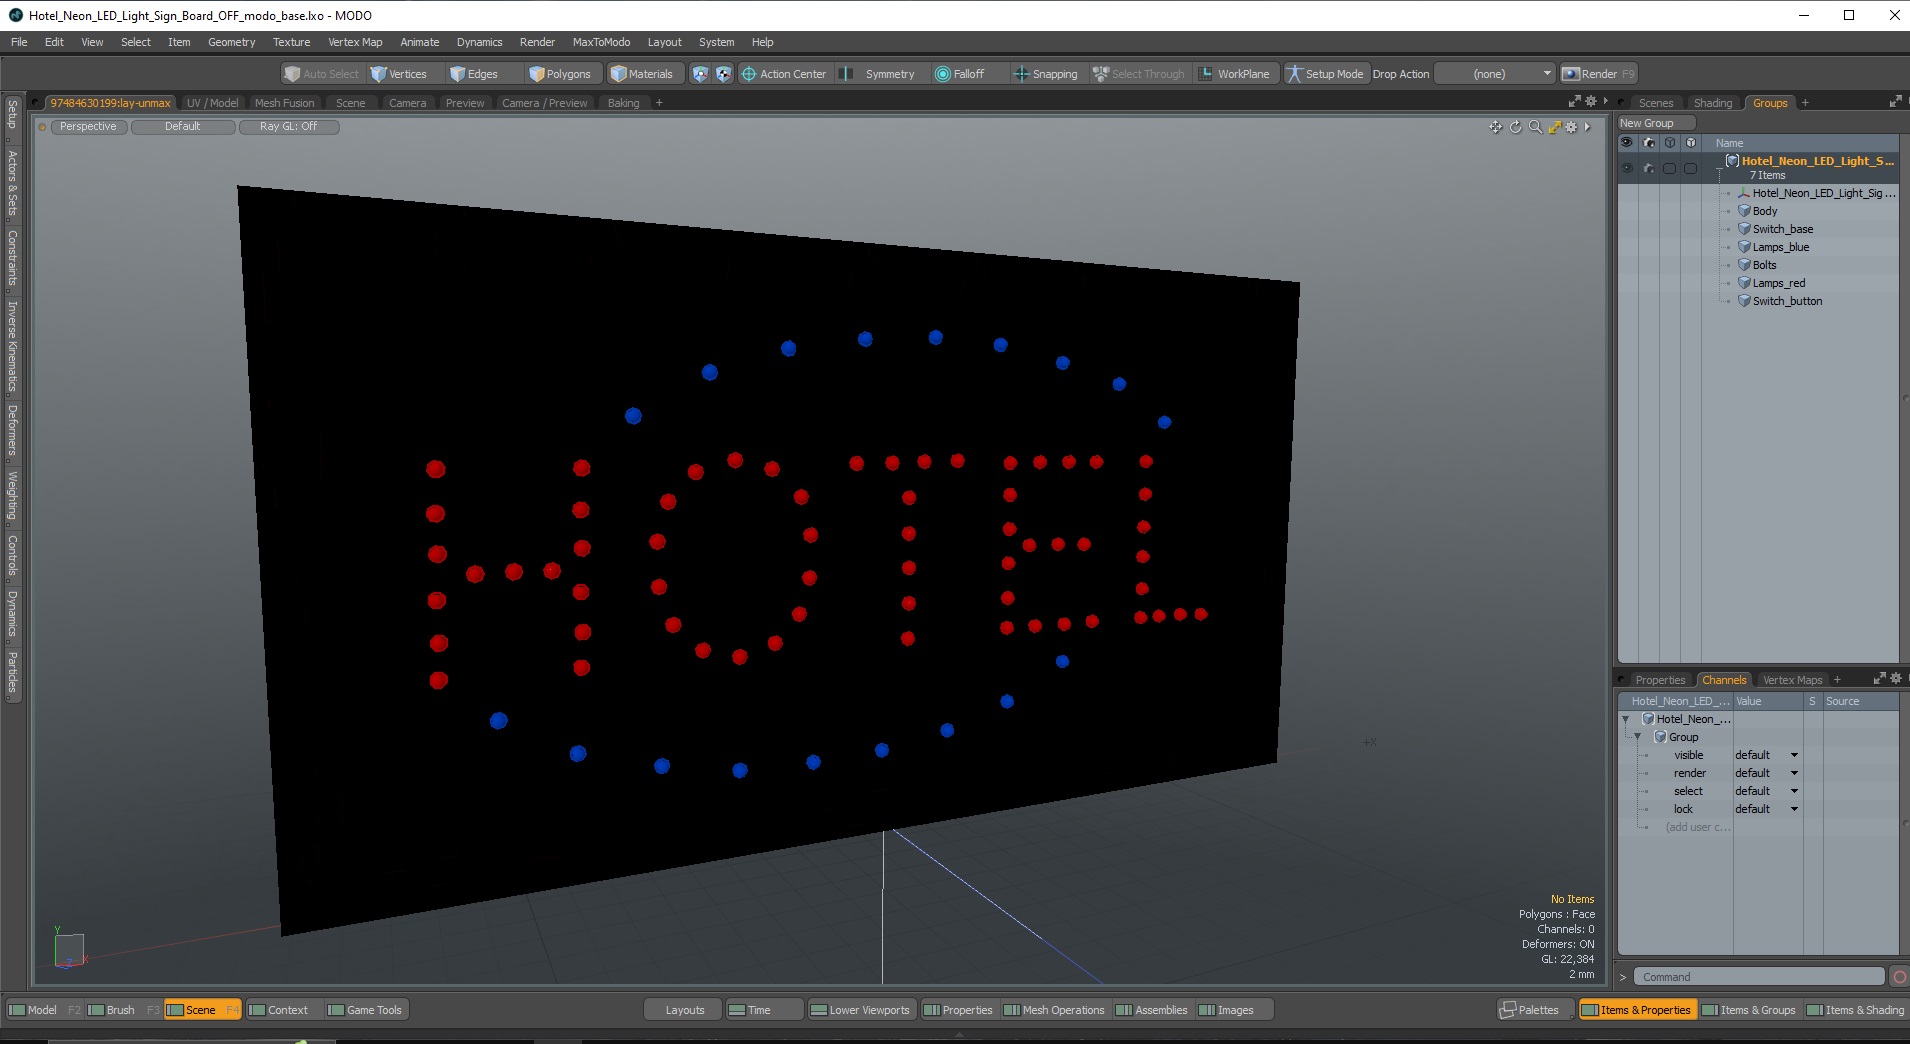The height and width of the screenshot is (1044, 1910).
Task: Open the WorkPlane options
Action: click(x=1235, y=74)
